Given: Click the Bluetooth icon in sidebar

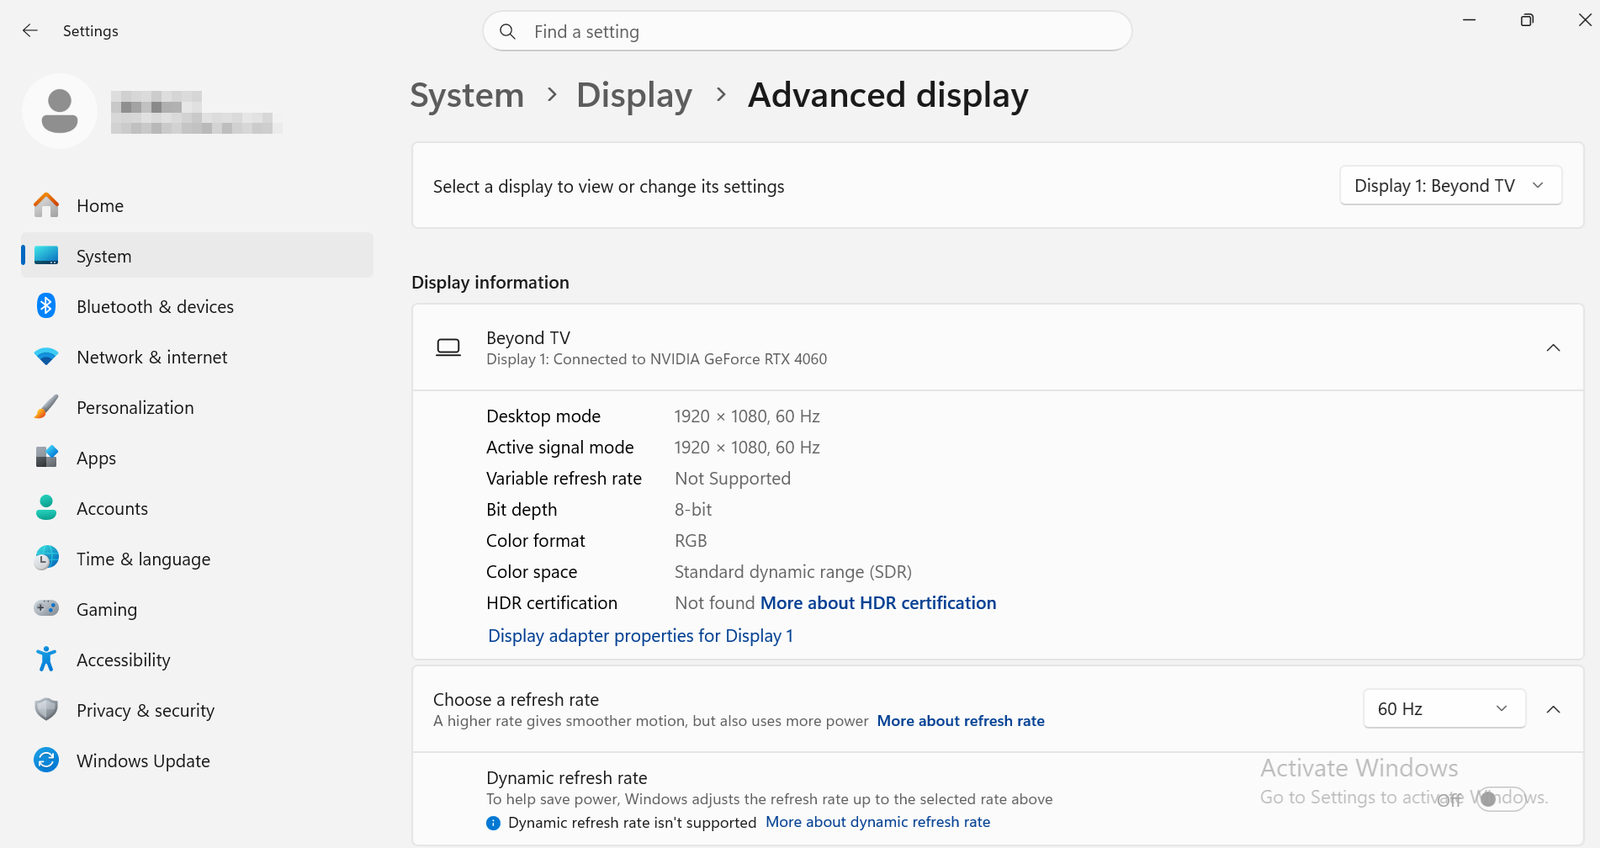Looking at the screenshot, I should click(46, 306).
